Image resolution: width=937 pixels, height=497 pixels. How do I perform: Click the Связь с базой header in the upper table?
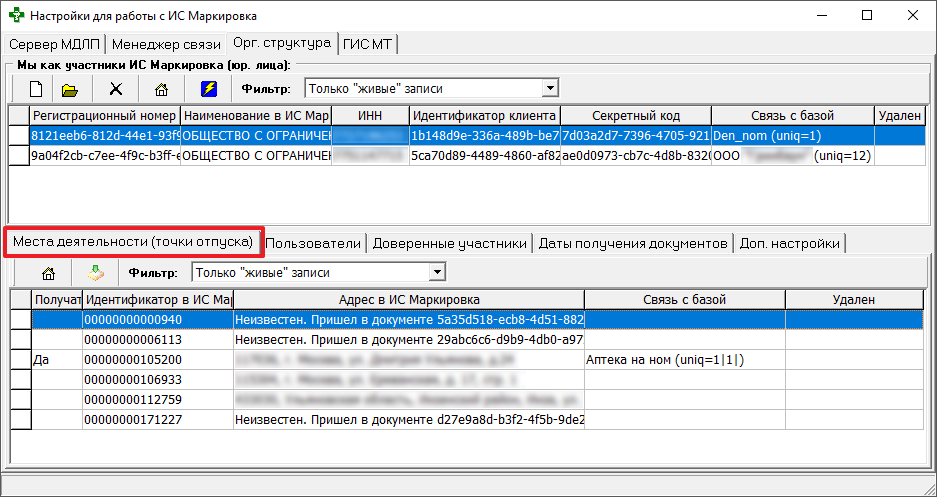[x=793, y=116]
